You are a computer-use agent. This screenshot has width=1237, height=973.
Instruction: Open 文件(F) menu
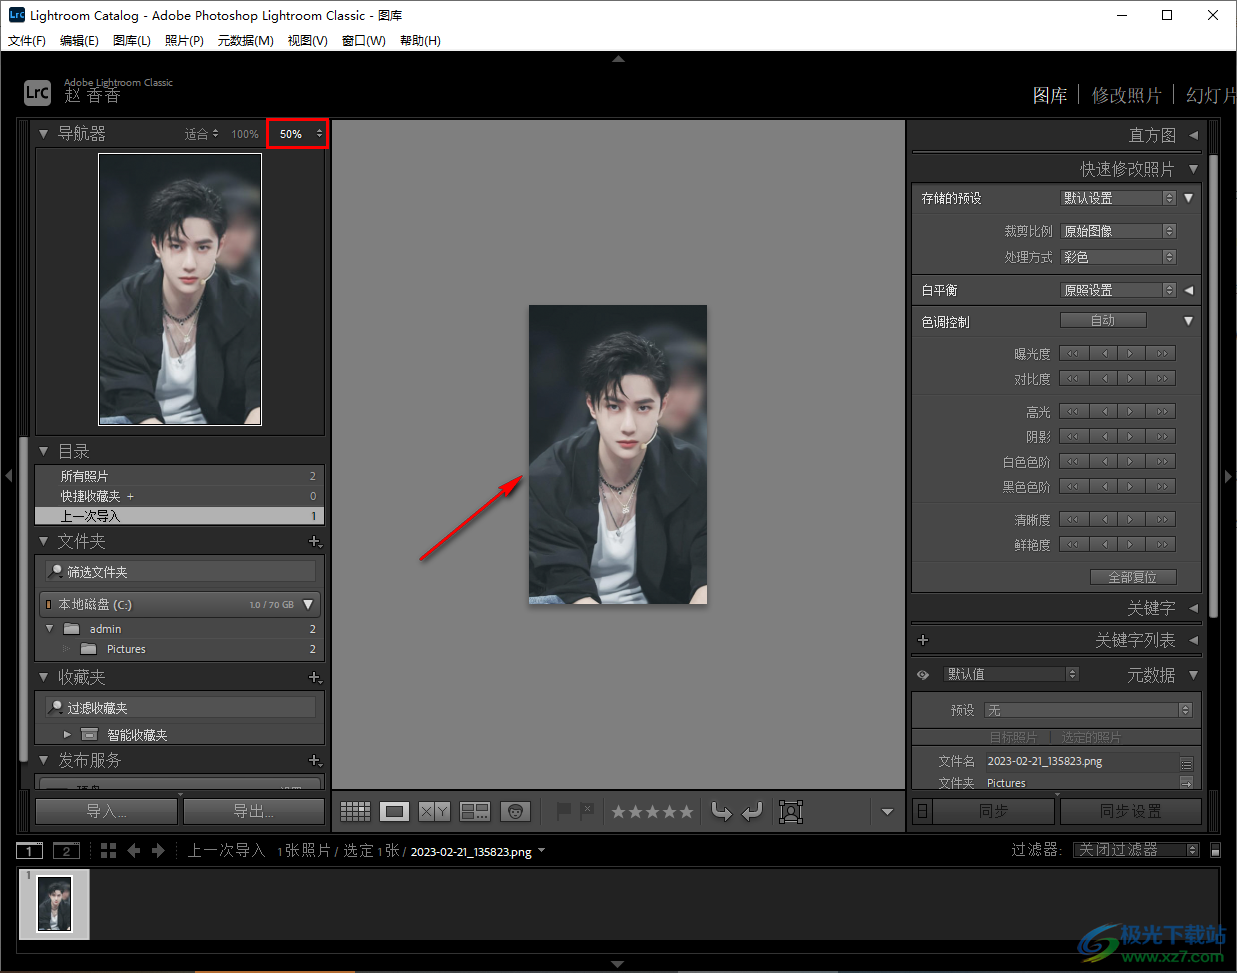27,41
